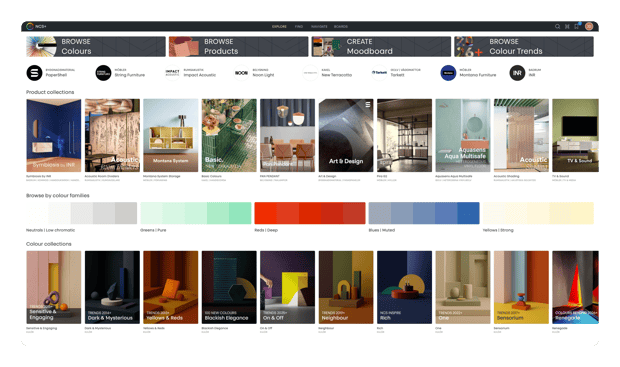Viewport: 620px width, 367px height.
Task: Open the PAN Pendant collection thumbnail
Action: tap(287, 135)
